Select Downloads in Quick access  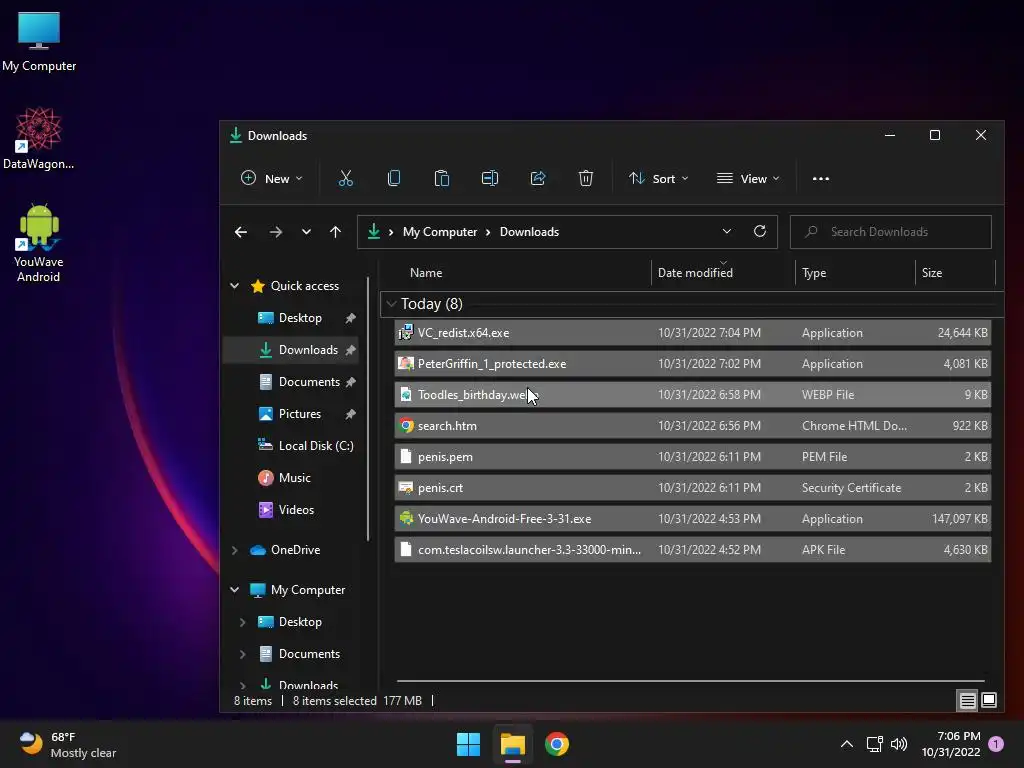(x=291, y=350)
